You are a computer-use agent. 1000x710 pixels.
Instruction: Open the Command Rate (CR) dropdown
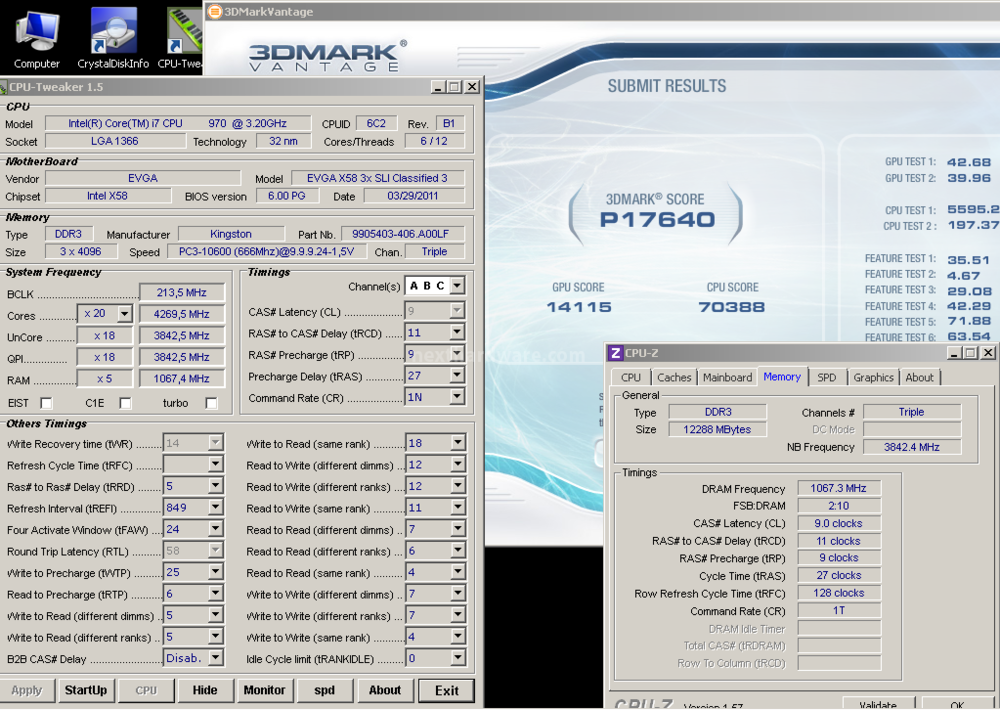click(457, 397)
